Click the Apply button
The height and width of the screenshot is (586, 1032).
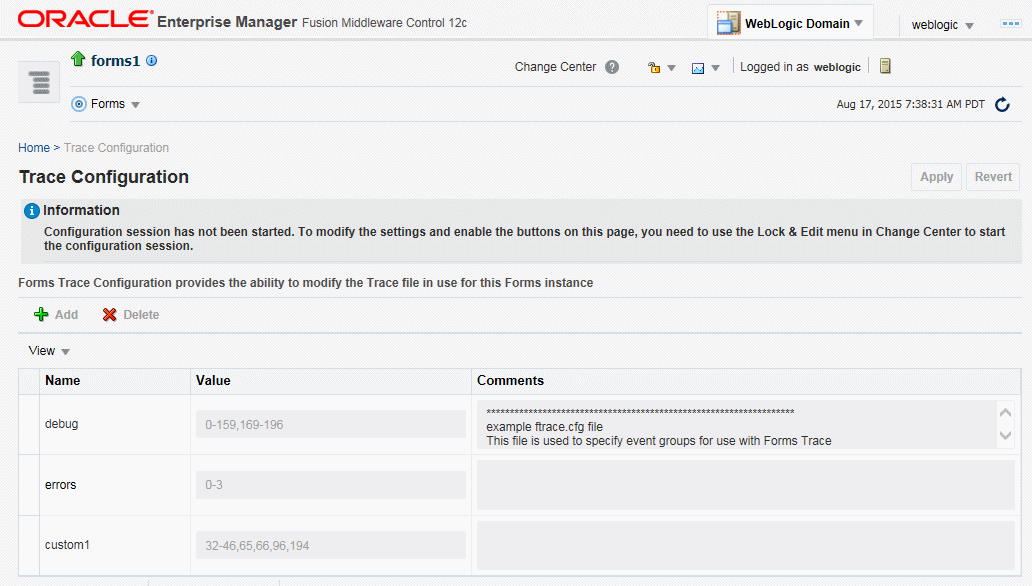pyautogui.click(x=936, y=177)
